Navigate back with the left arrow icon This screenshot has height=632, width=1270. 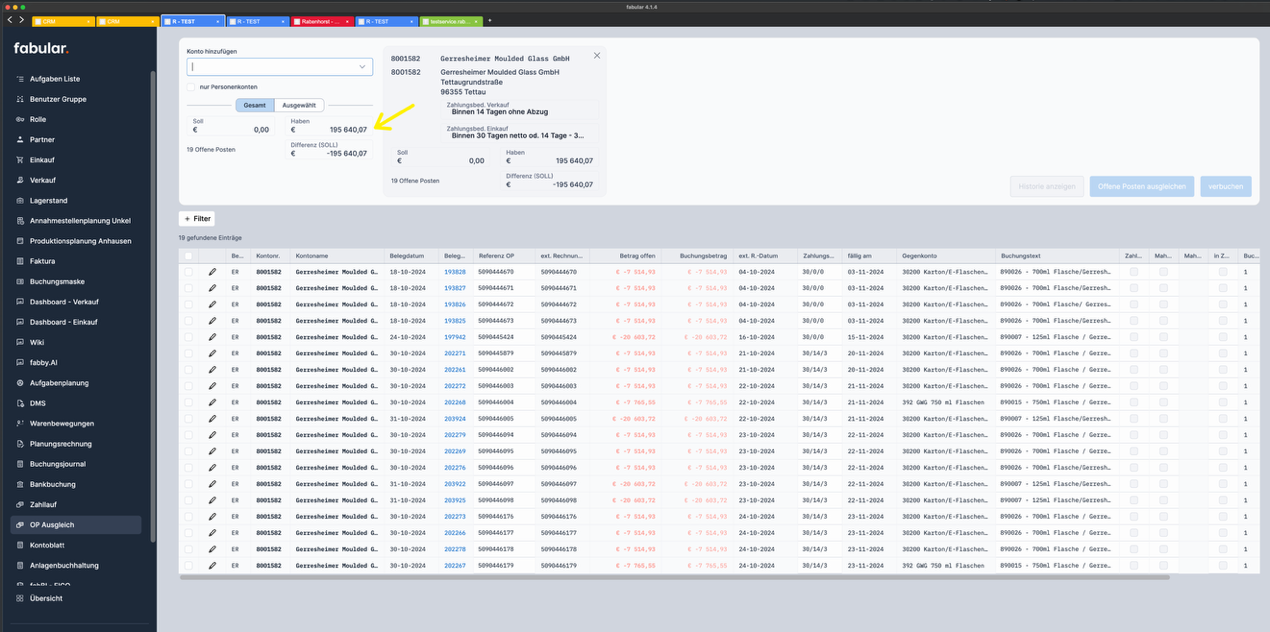(10, 20)
